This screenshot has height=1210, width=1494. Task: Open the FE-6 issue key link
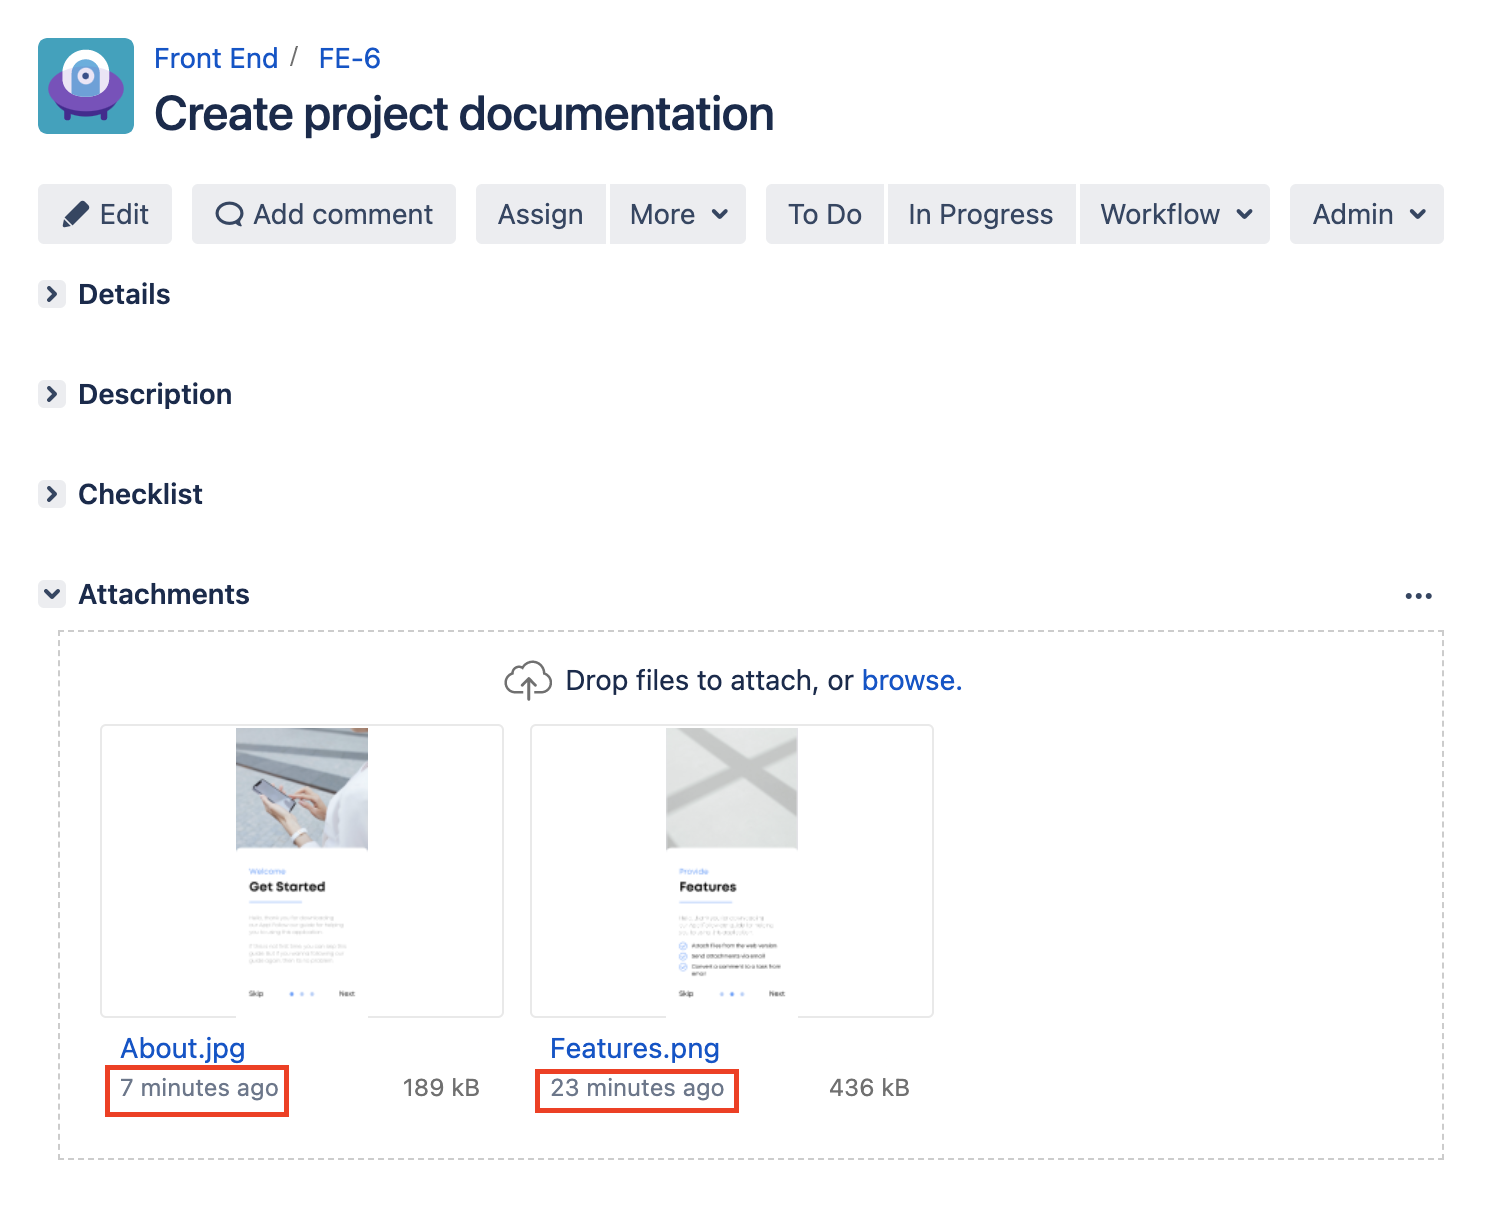coord(349,58)
